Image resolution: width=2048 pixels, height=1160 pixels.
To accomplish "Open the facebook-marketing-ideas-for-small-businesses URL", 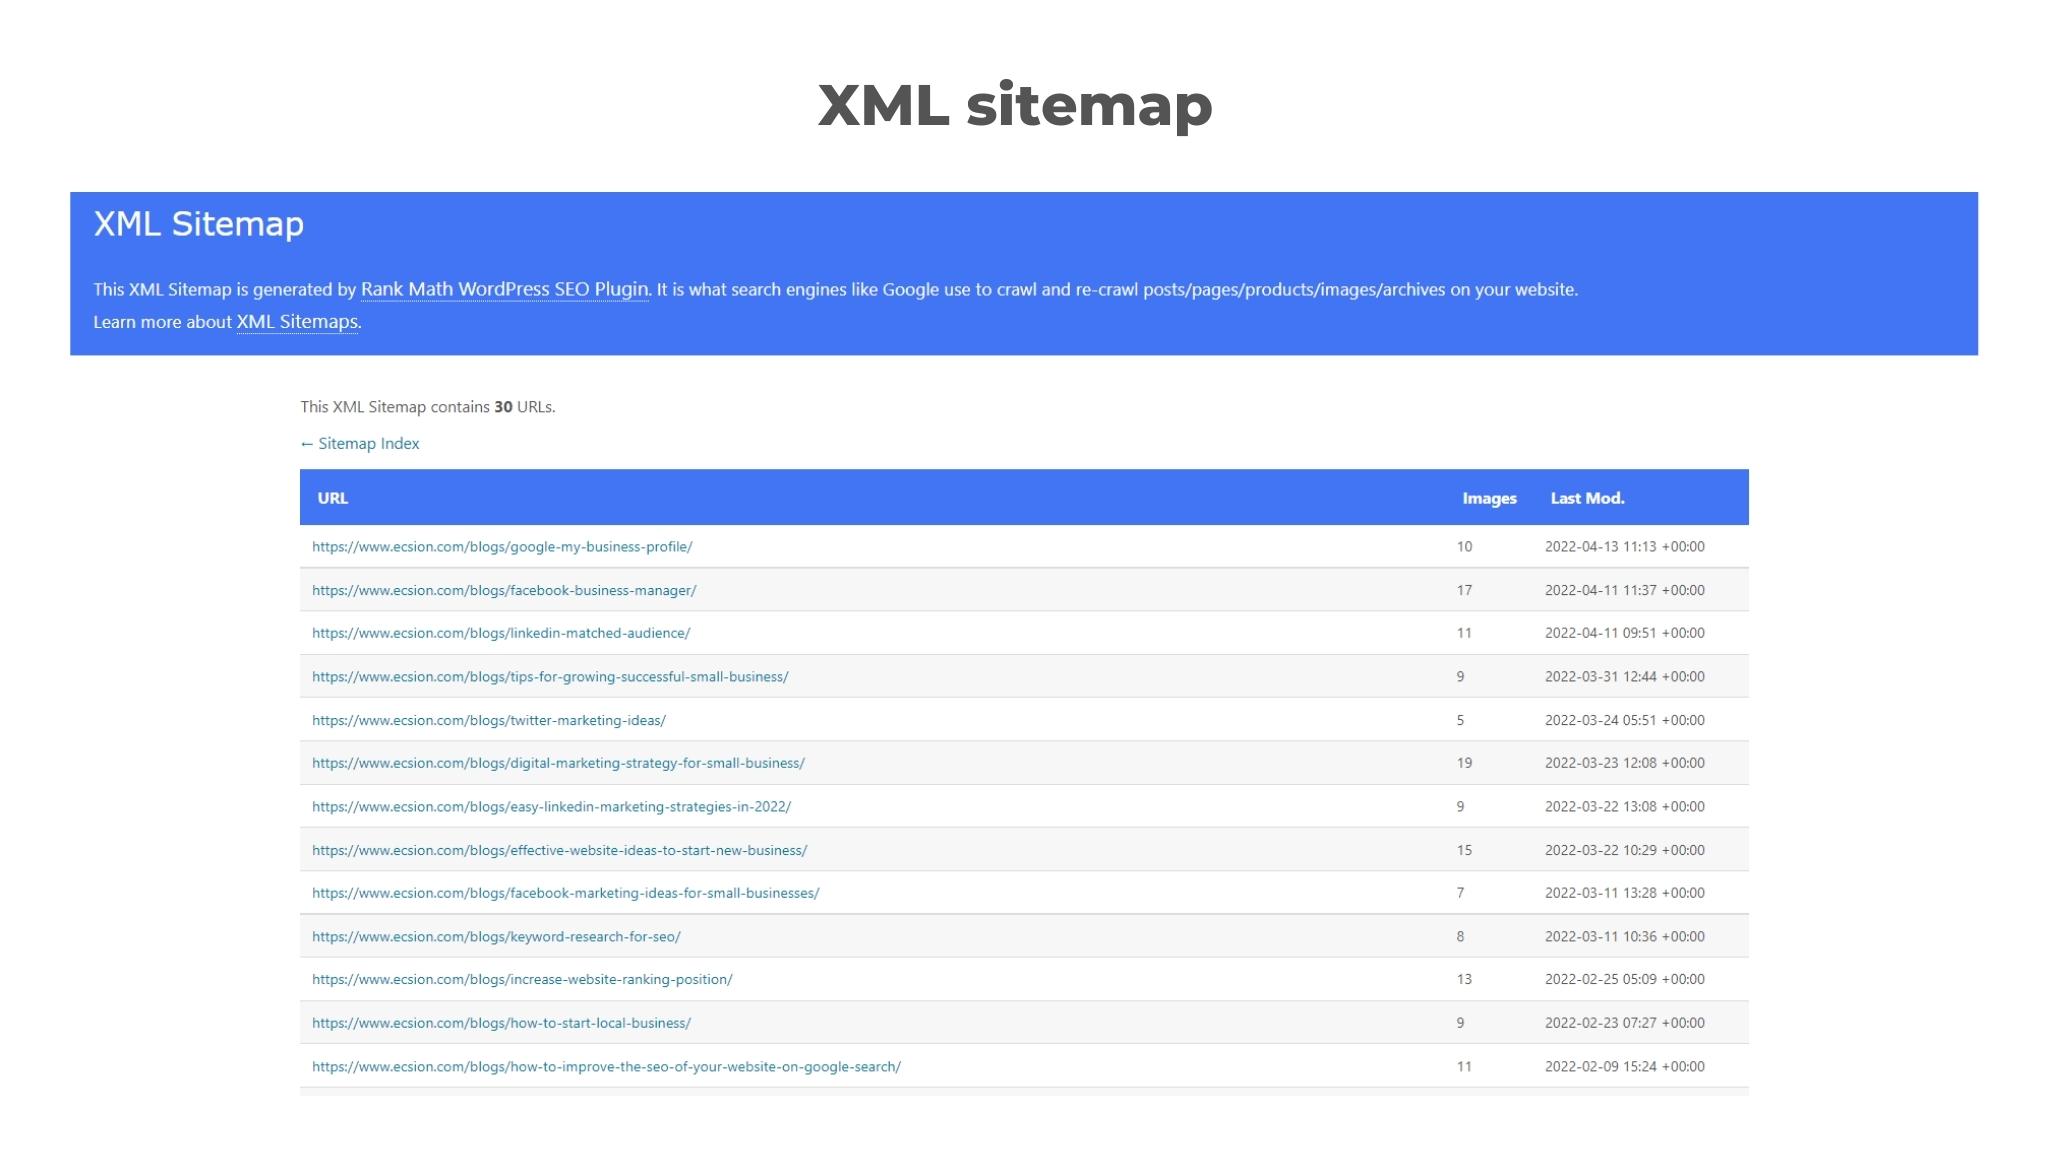I will 565,893.
